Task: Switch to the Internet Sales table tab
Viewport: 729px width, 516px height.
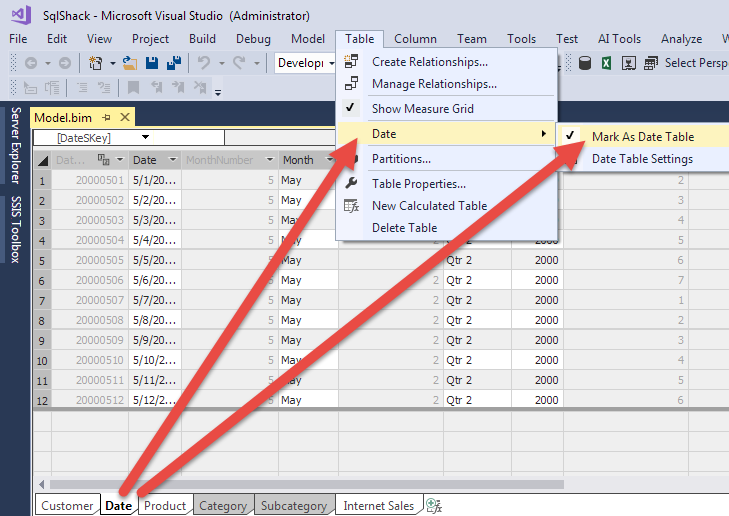Action: pos(378,505)
